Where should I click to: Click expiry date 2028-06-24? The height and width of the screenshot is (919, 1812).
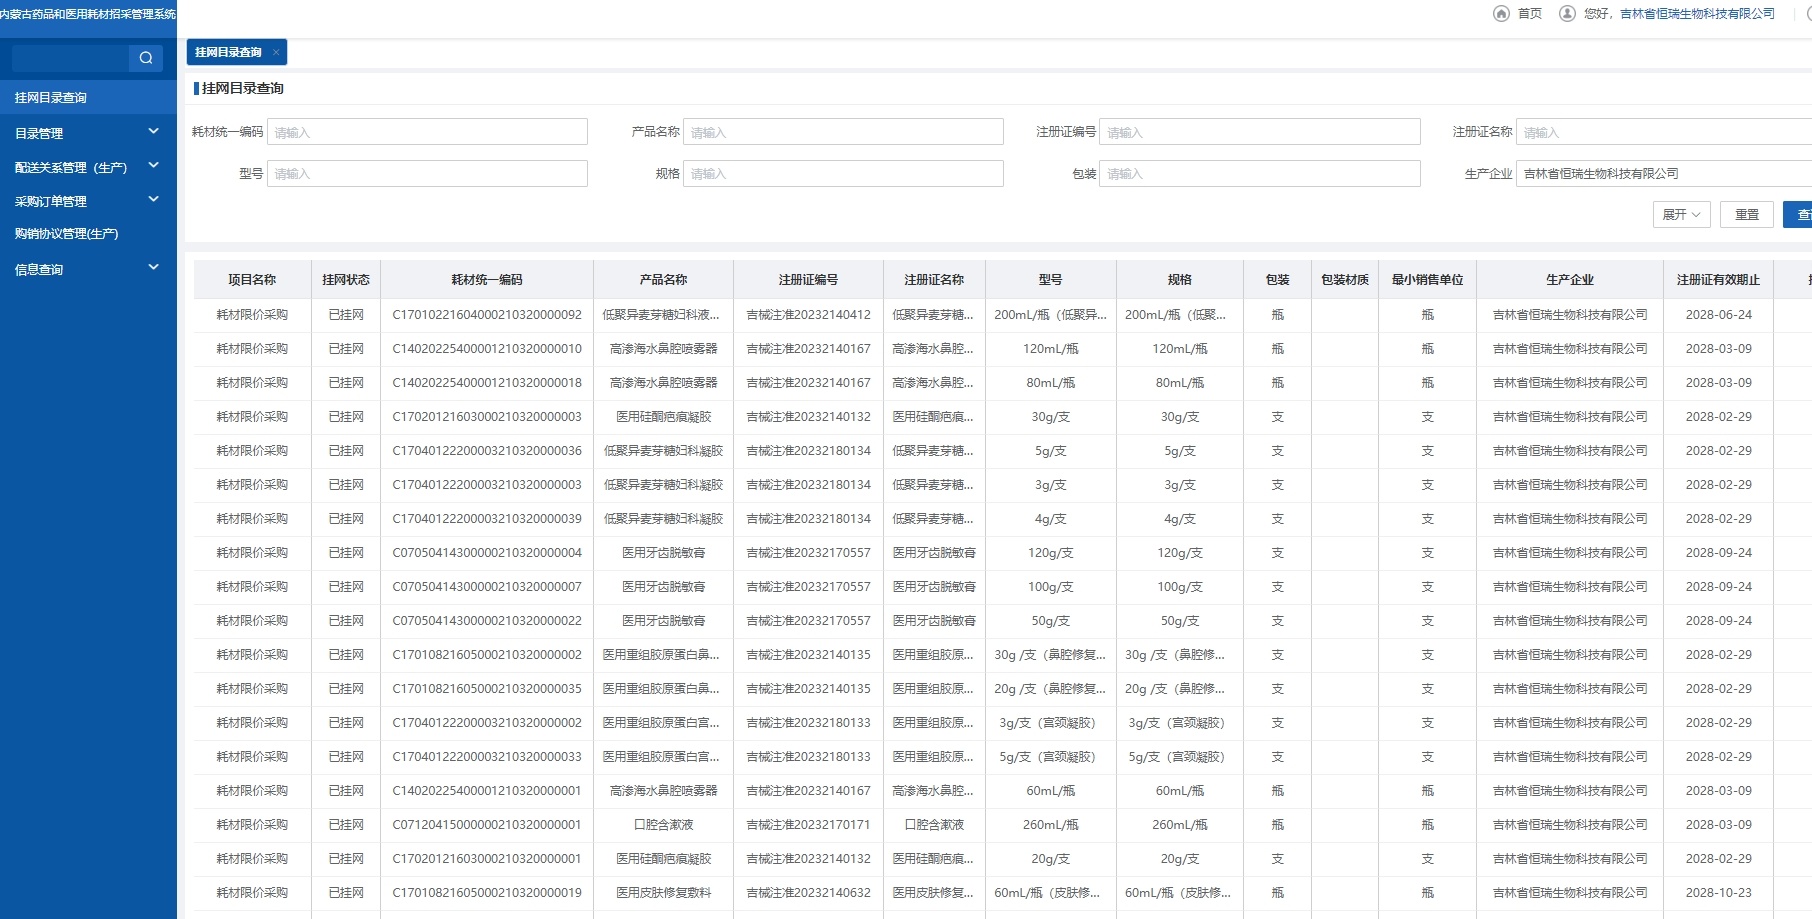pos(1718,314)
